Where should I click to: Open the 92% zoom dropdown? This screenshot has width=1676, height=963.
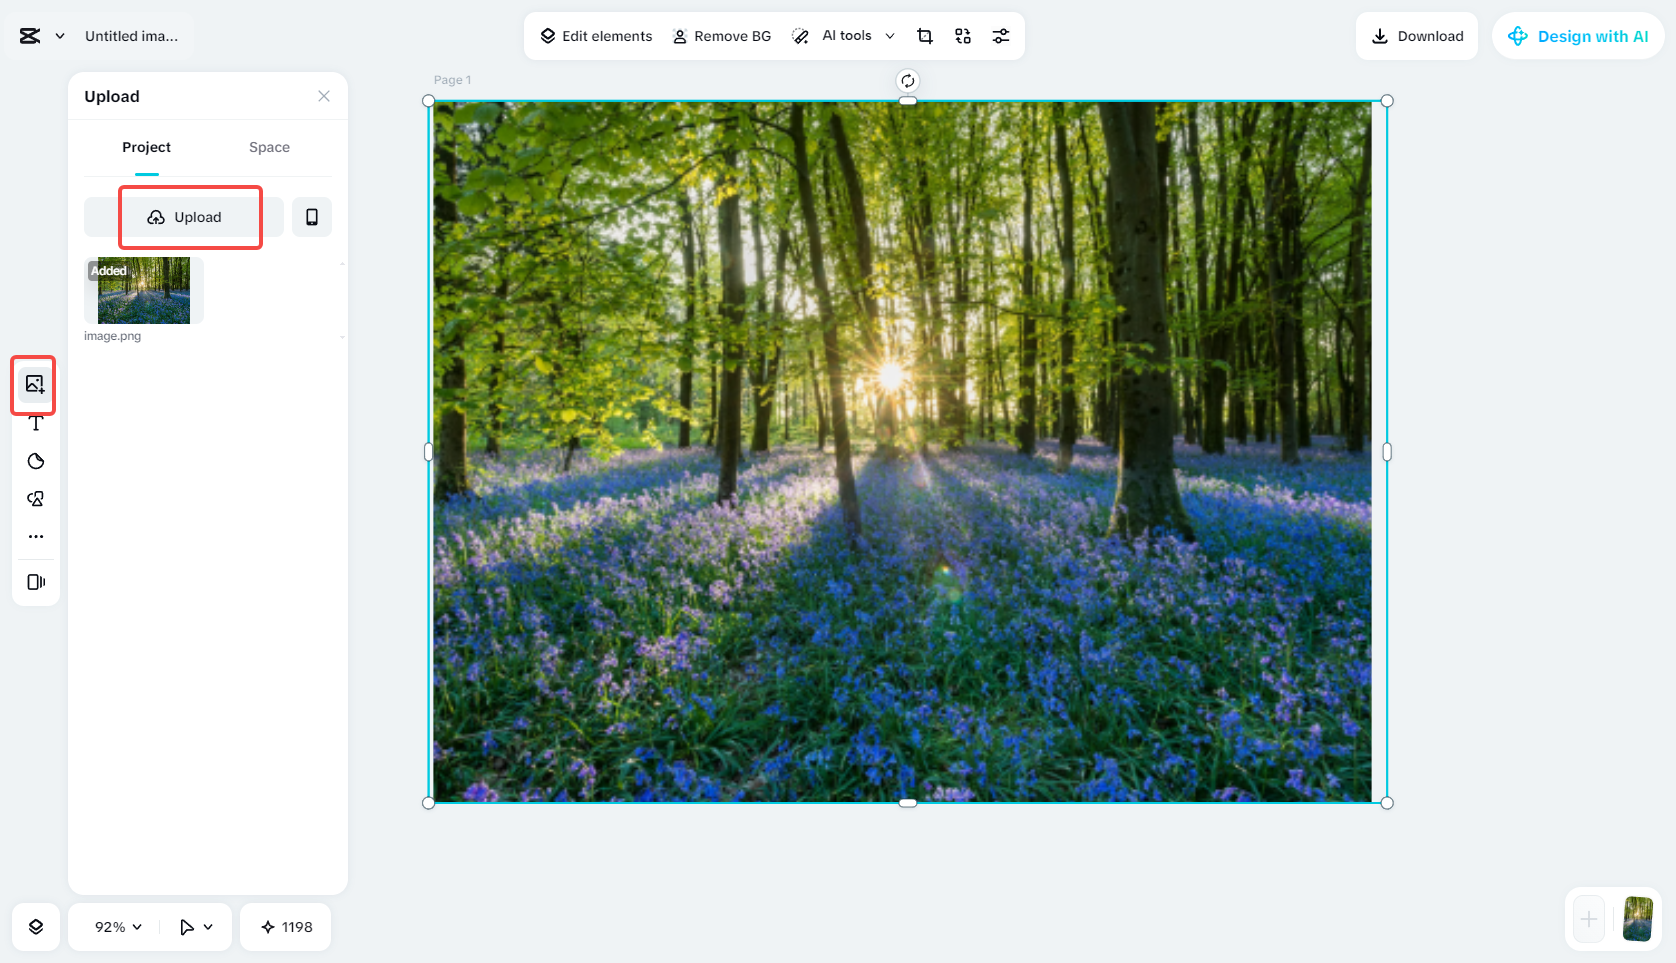118,927
